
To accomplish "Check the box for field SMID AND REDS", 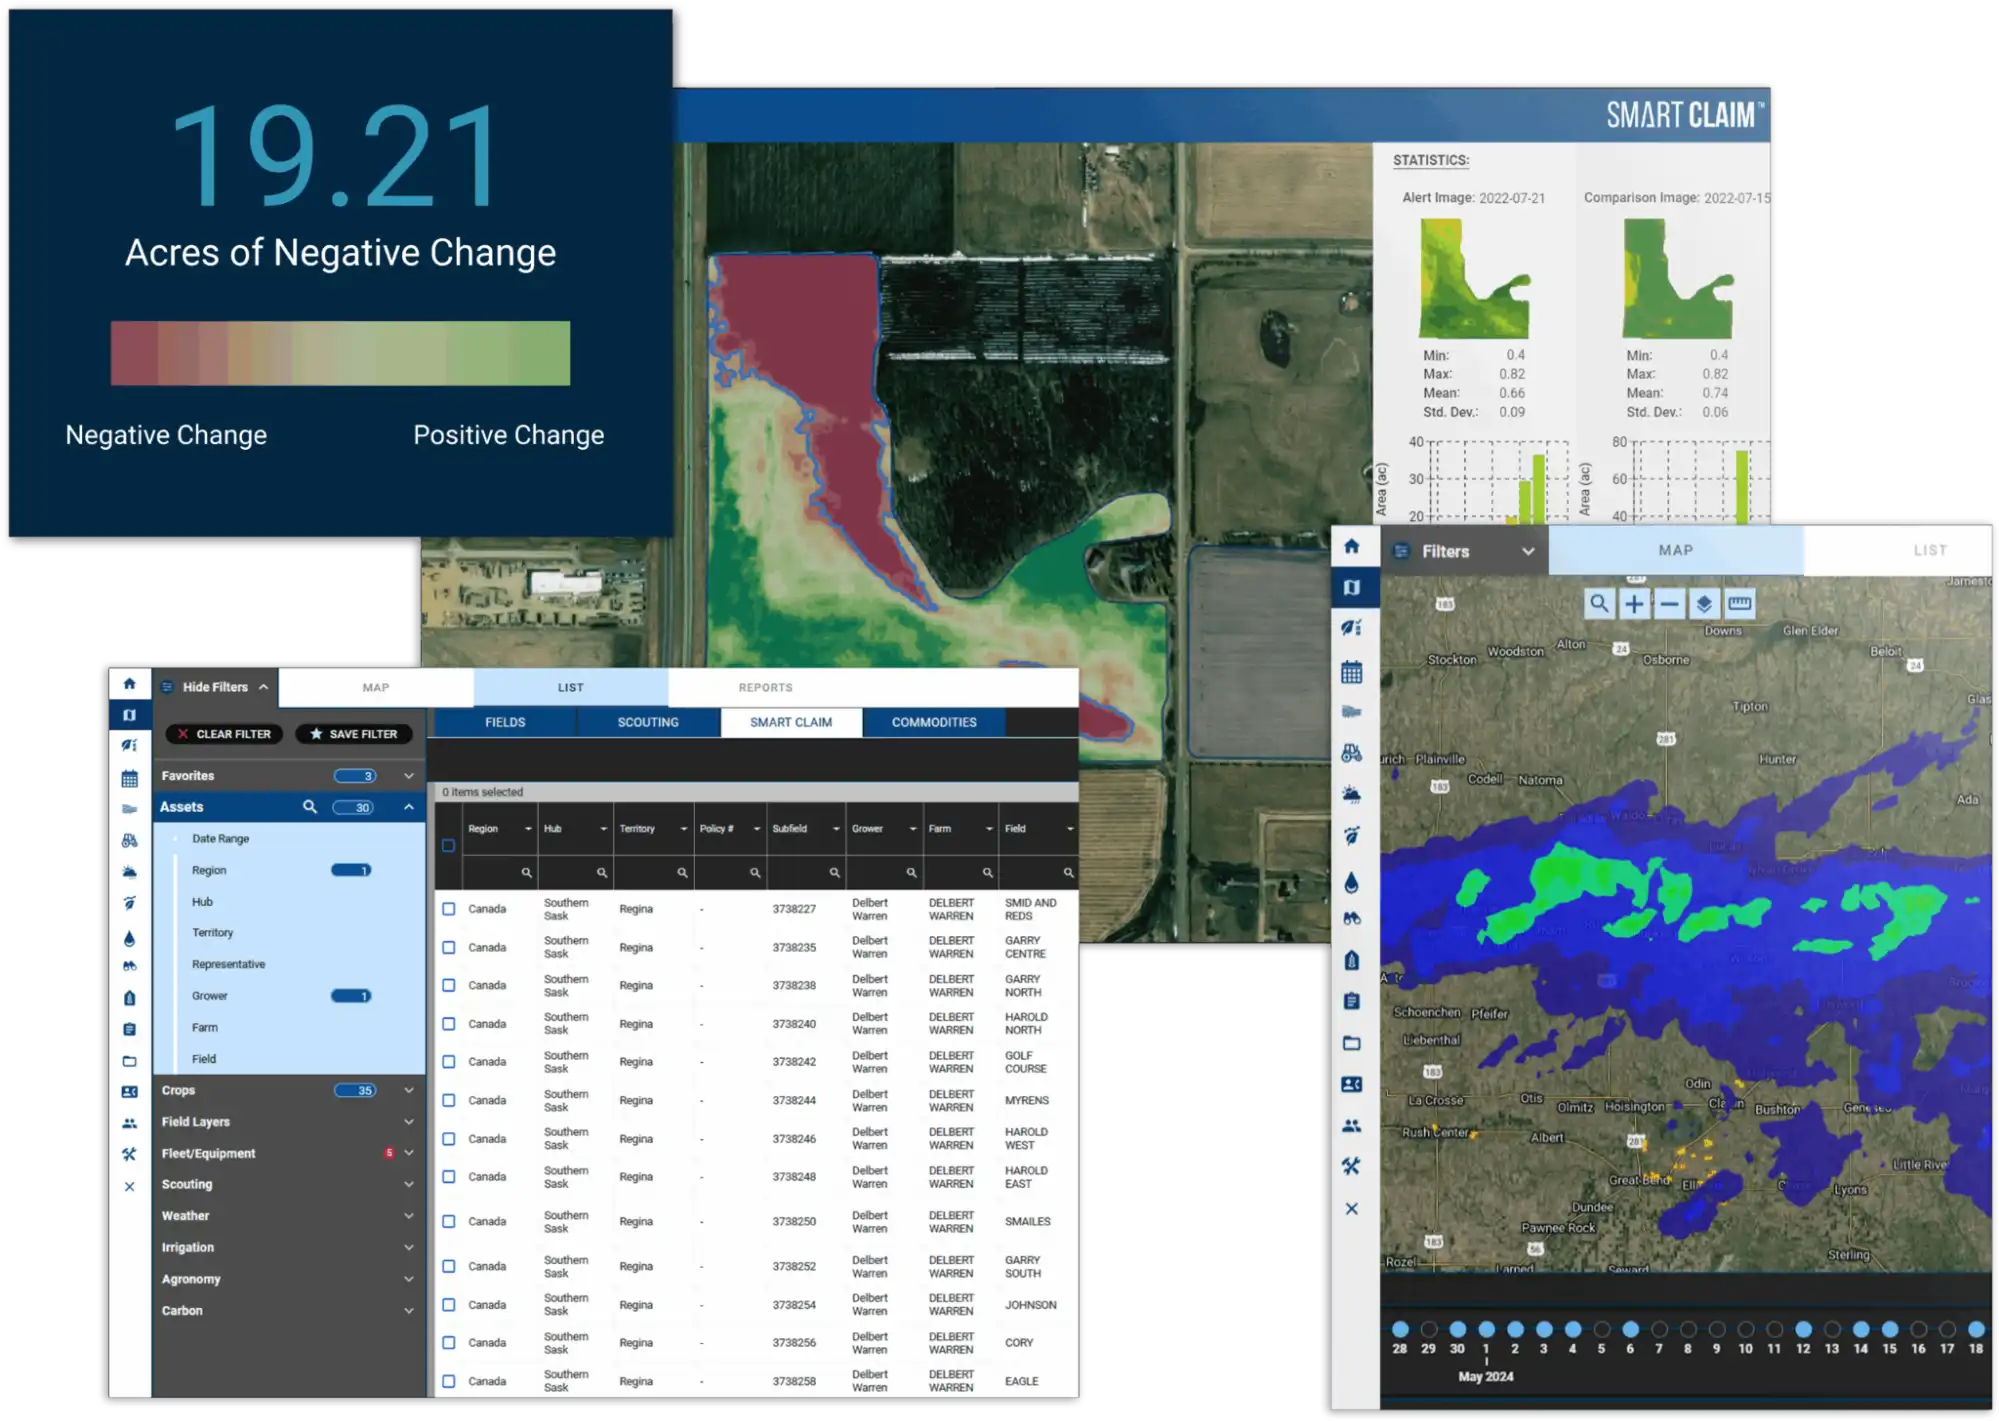I will [449, 909].
